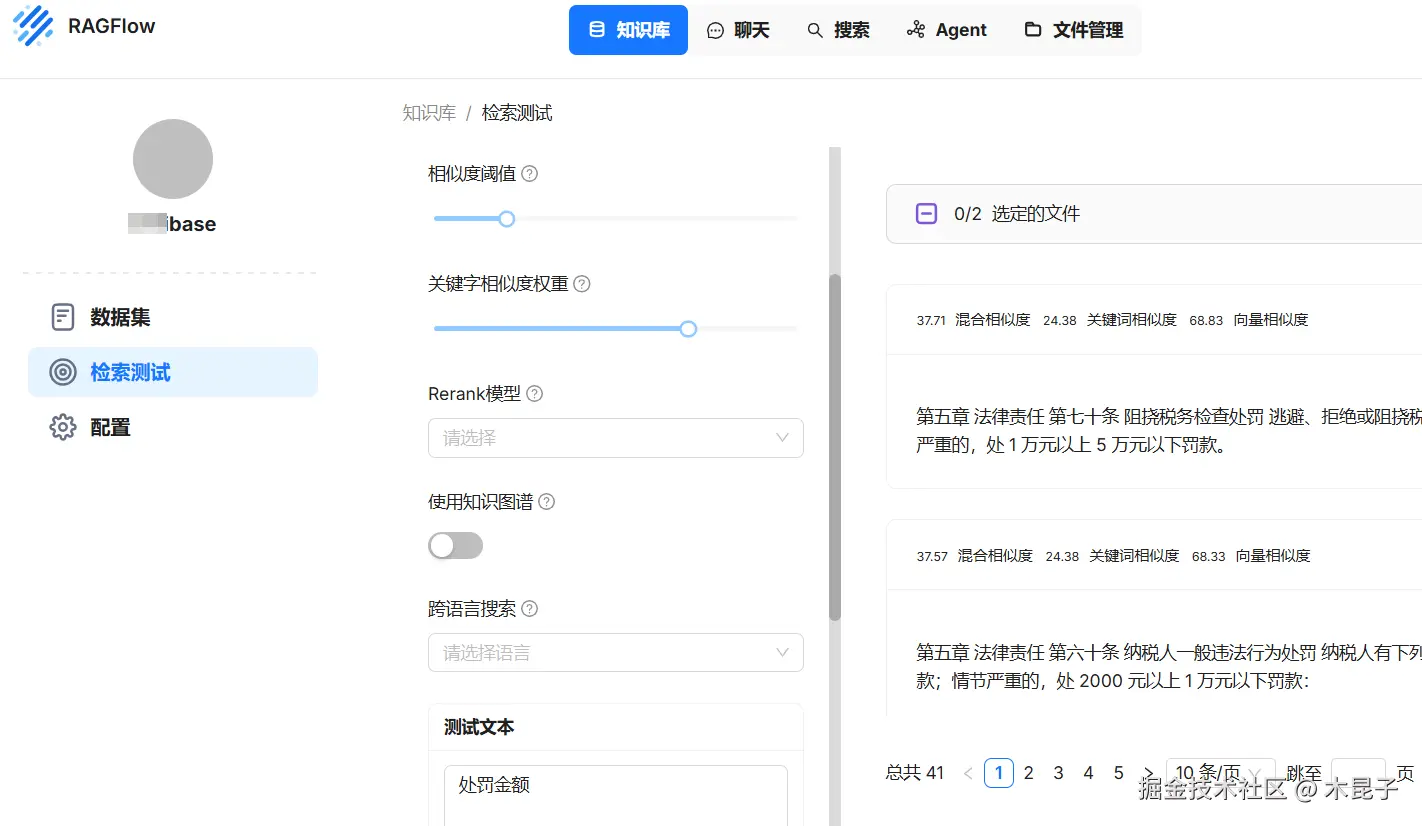This screenshot has width=1422, height=826.
Task: Open the Rerank模型 dropdown
Action: pos(616,438)
